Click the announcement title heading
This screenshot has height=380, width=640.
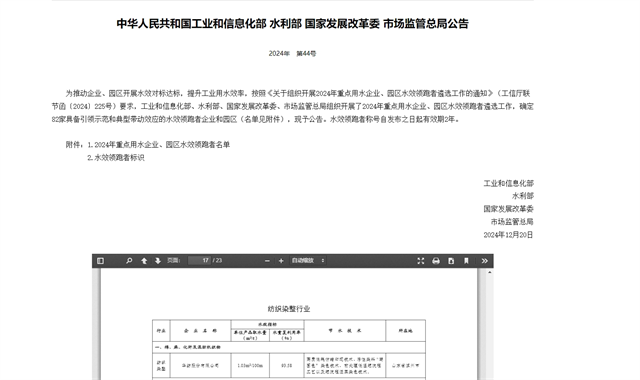(292, 24)
